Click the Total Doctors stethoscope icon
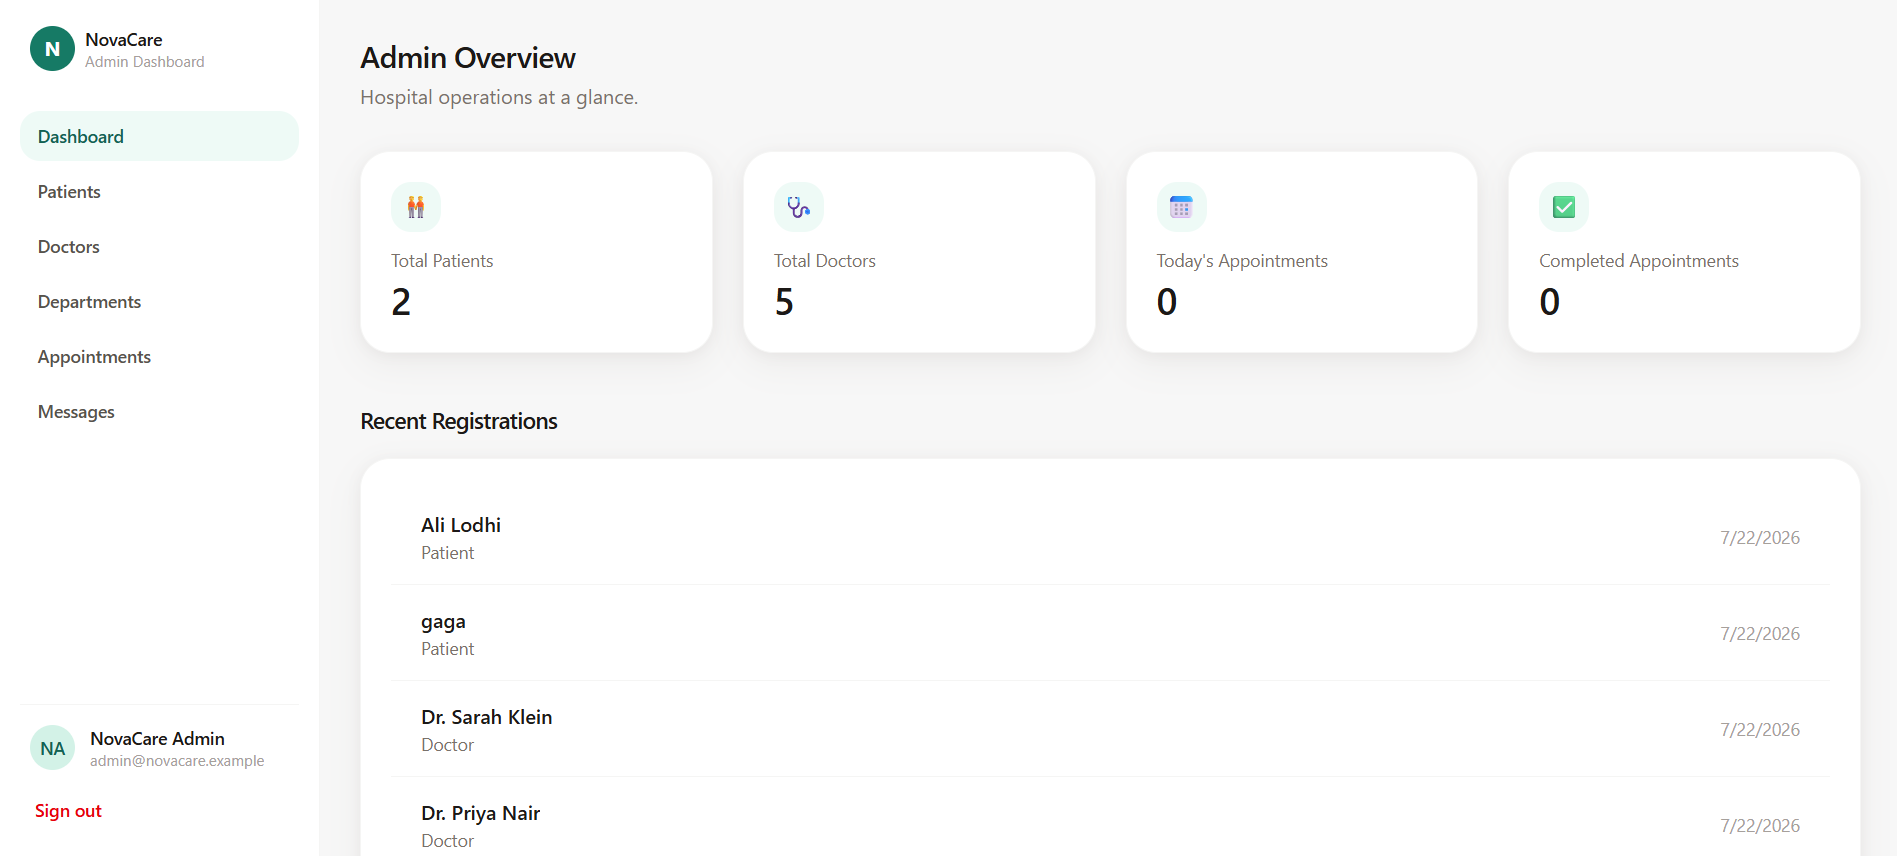Viewport: 1897px width, 856px height. [799, 207]
